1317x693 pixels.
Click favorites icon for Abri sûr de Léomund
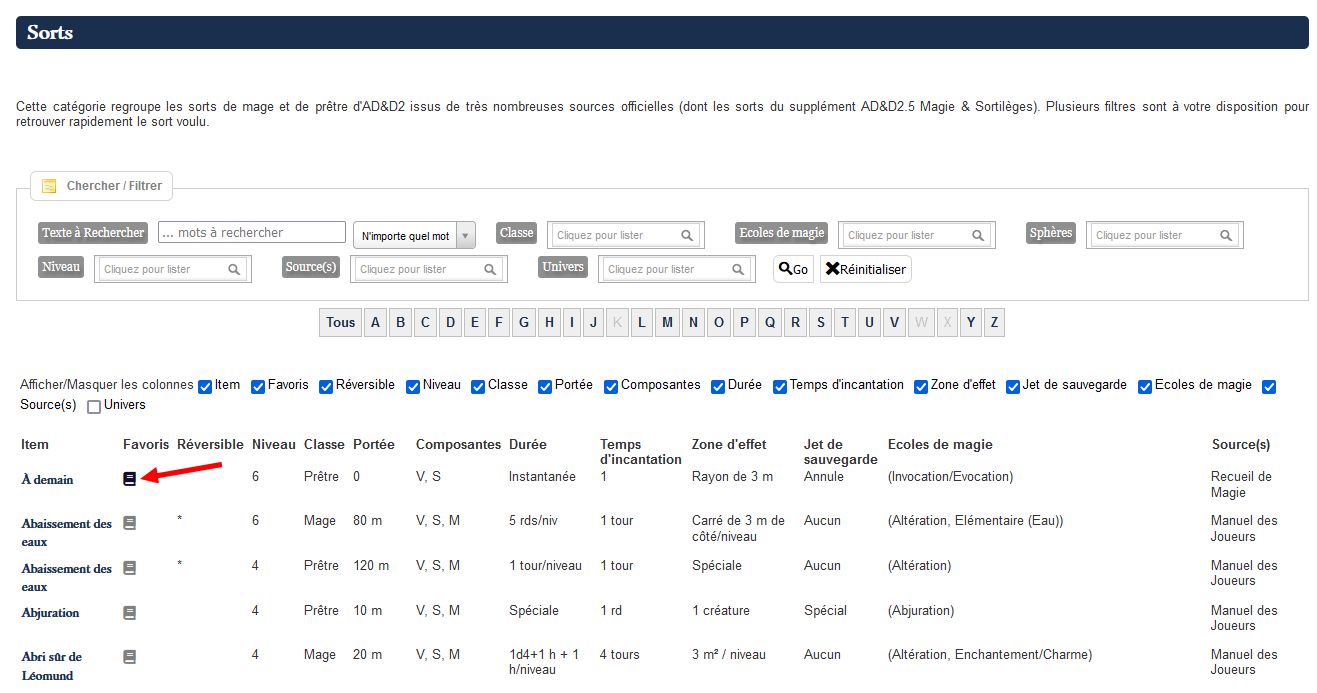[129, 657]
